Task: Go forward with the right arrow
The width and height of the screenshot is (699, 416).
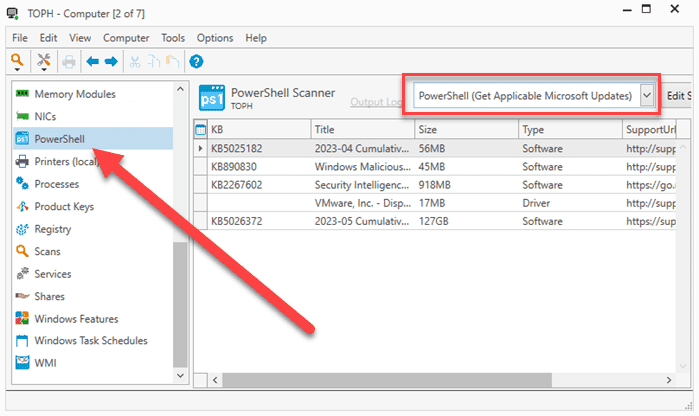Action: pos(111,62)
